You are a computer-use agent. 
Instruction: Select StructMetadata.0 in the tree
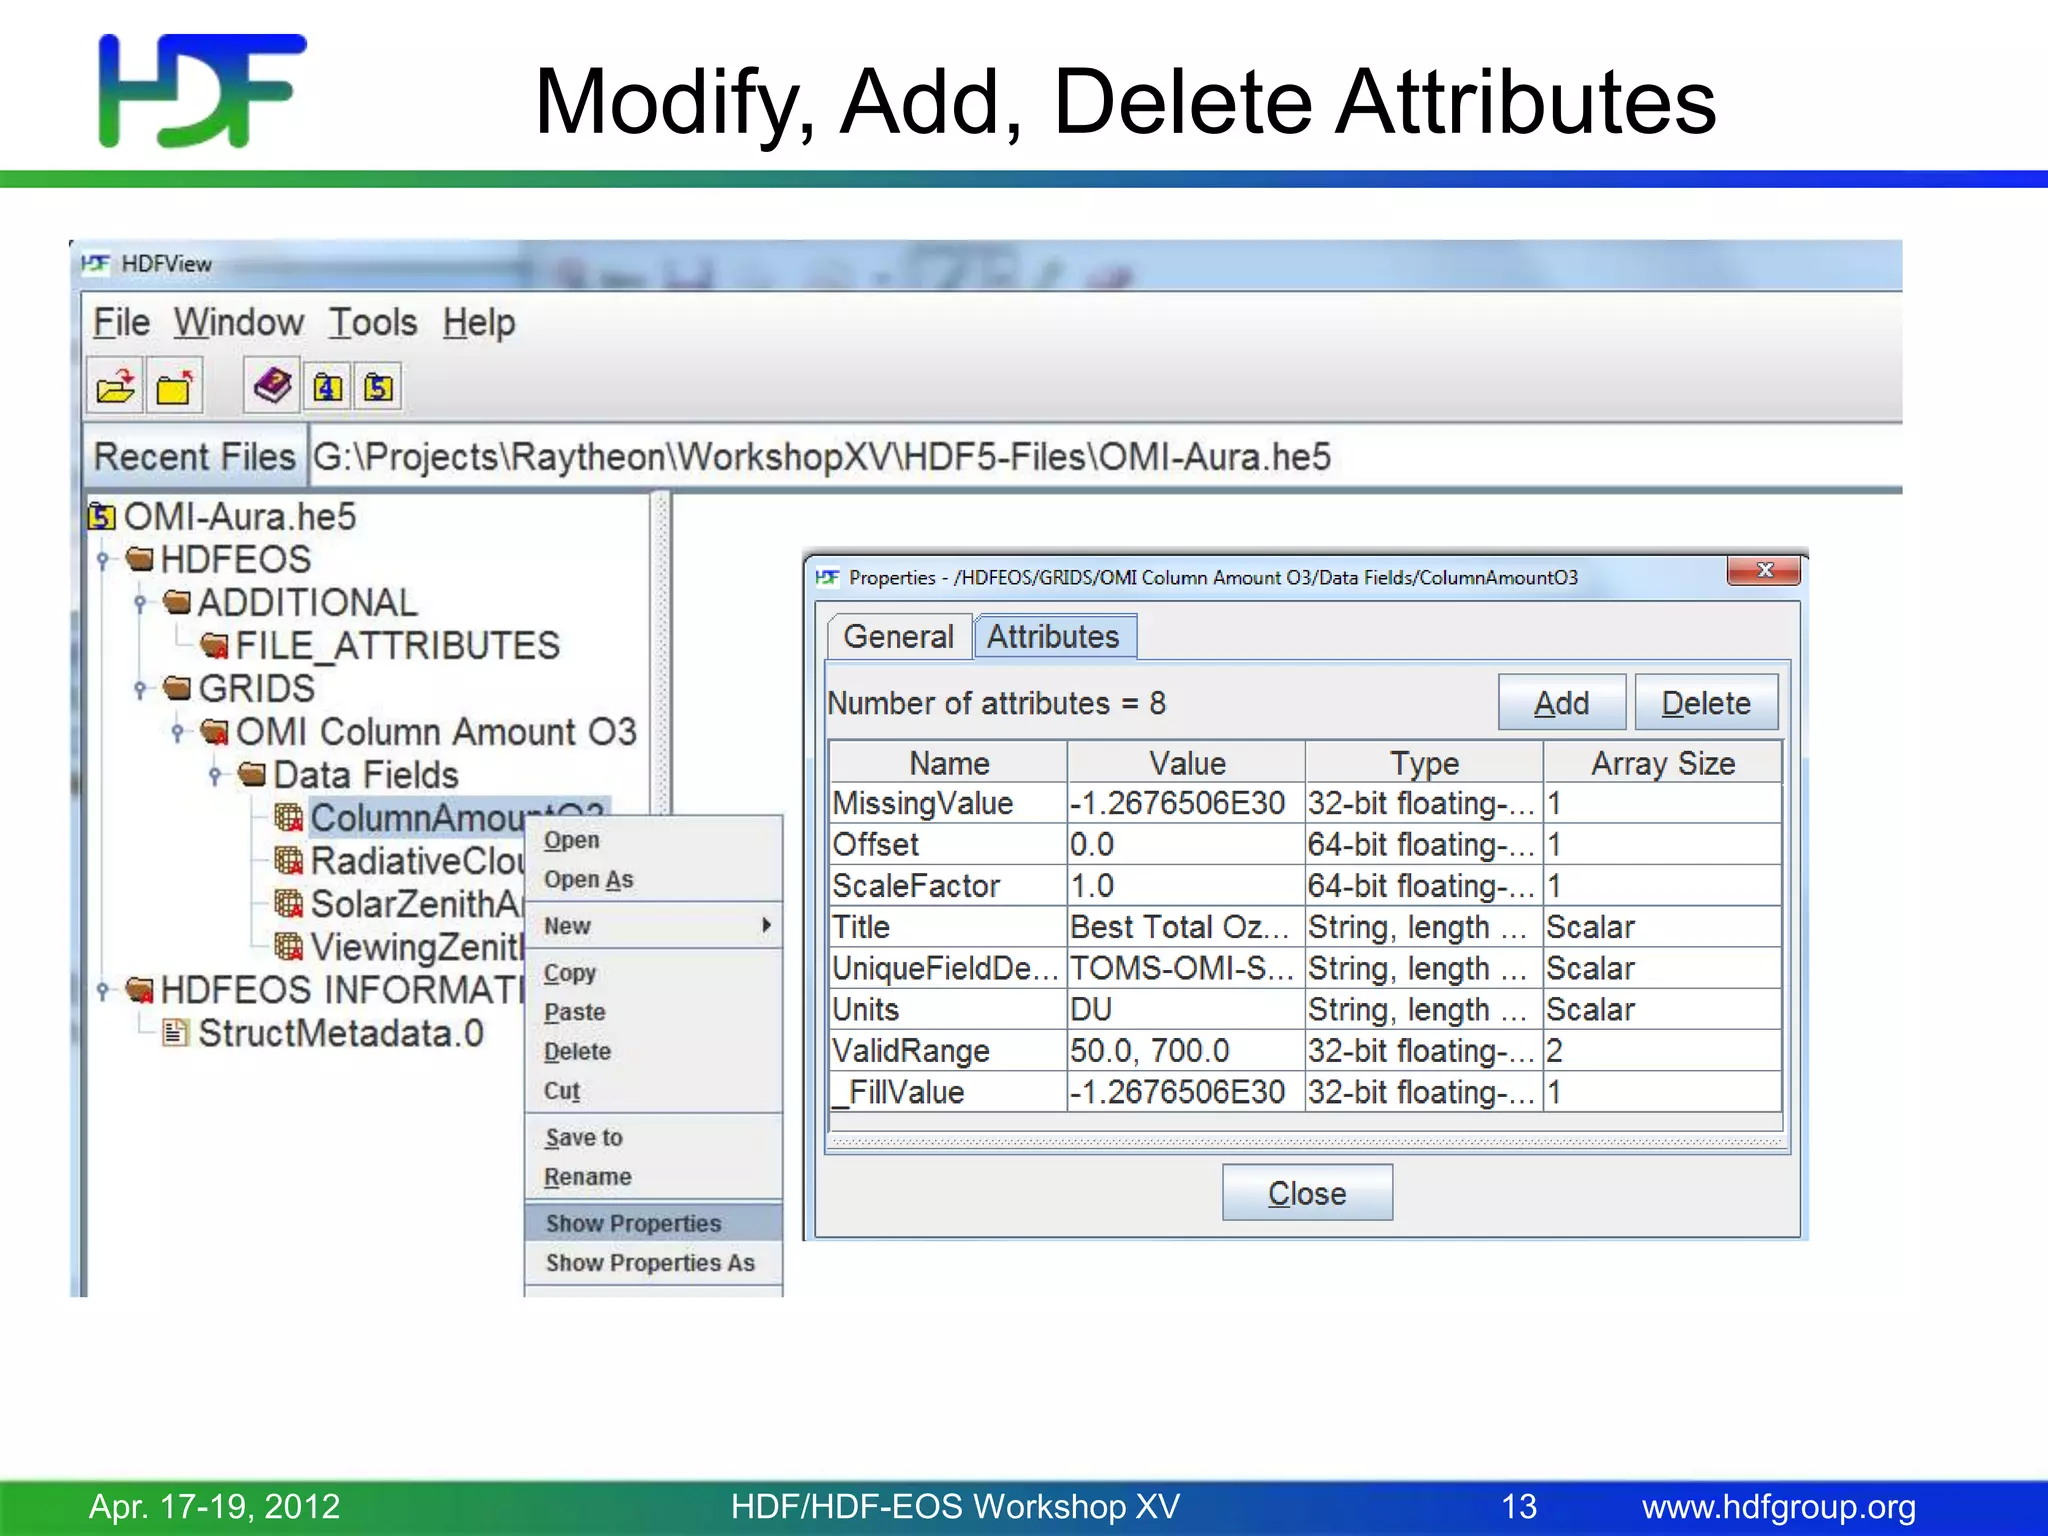point(340,1033)
